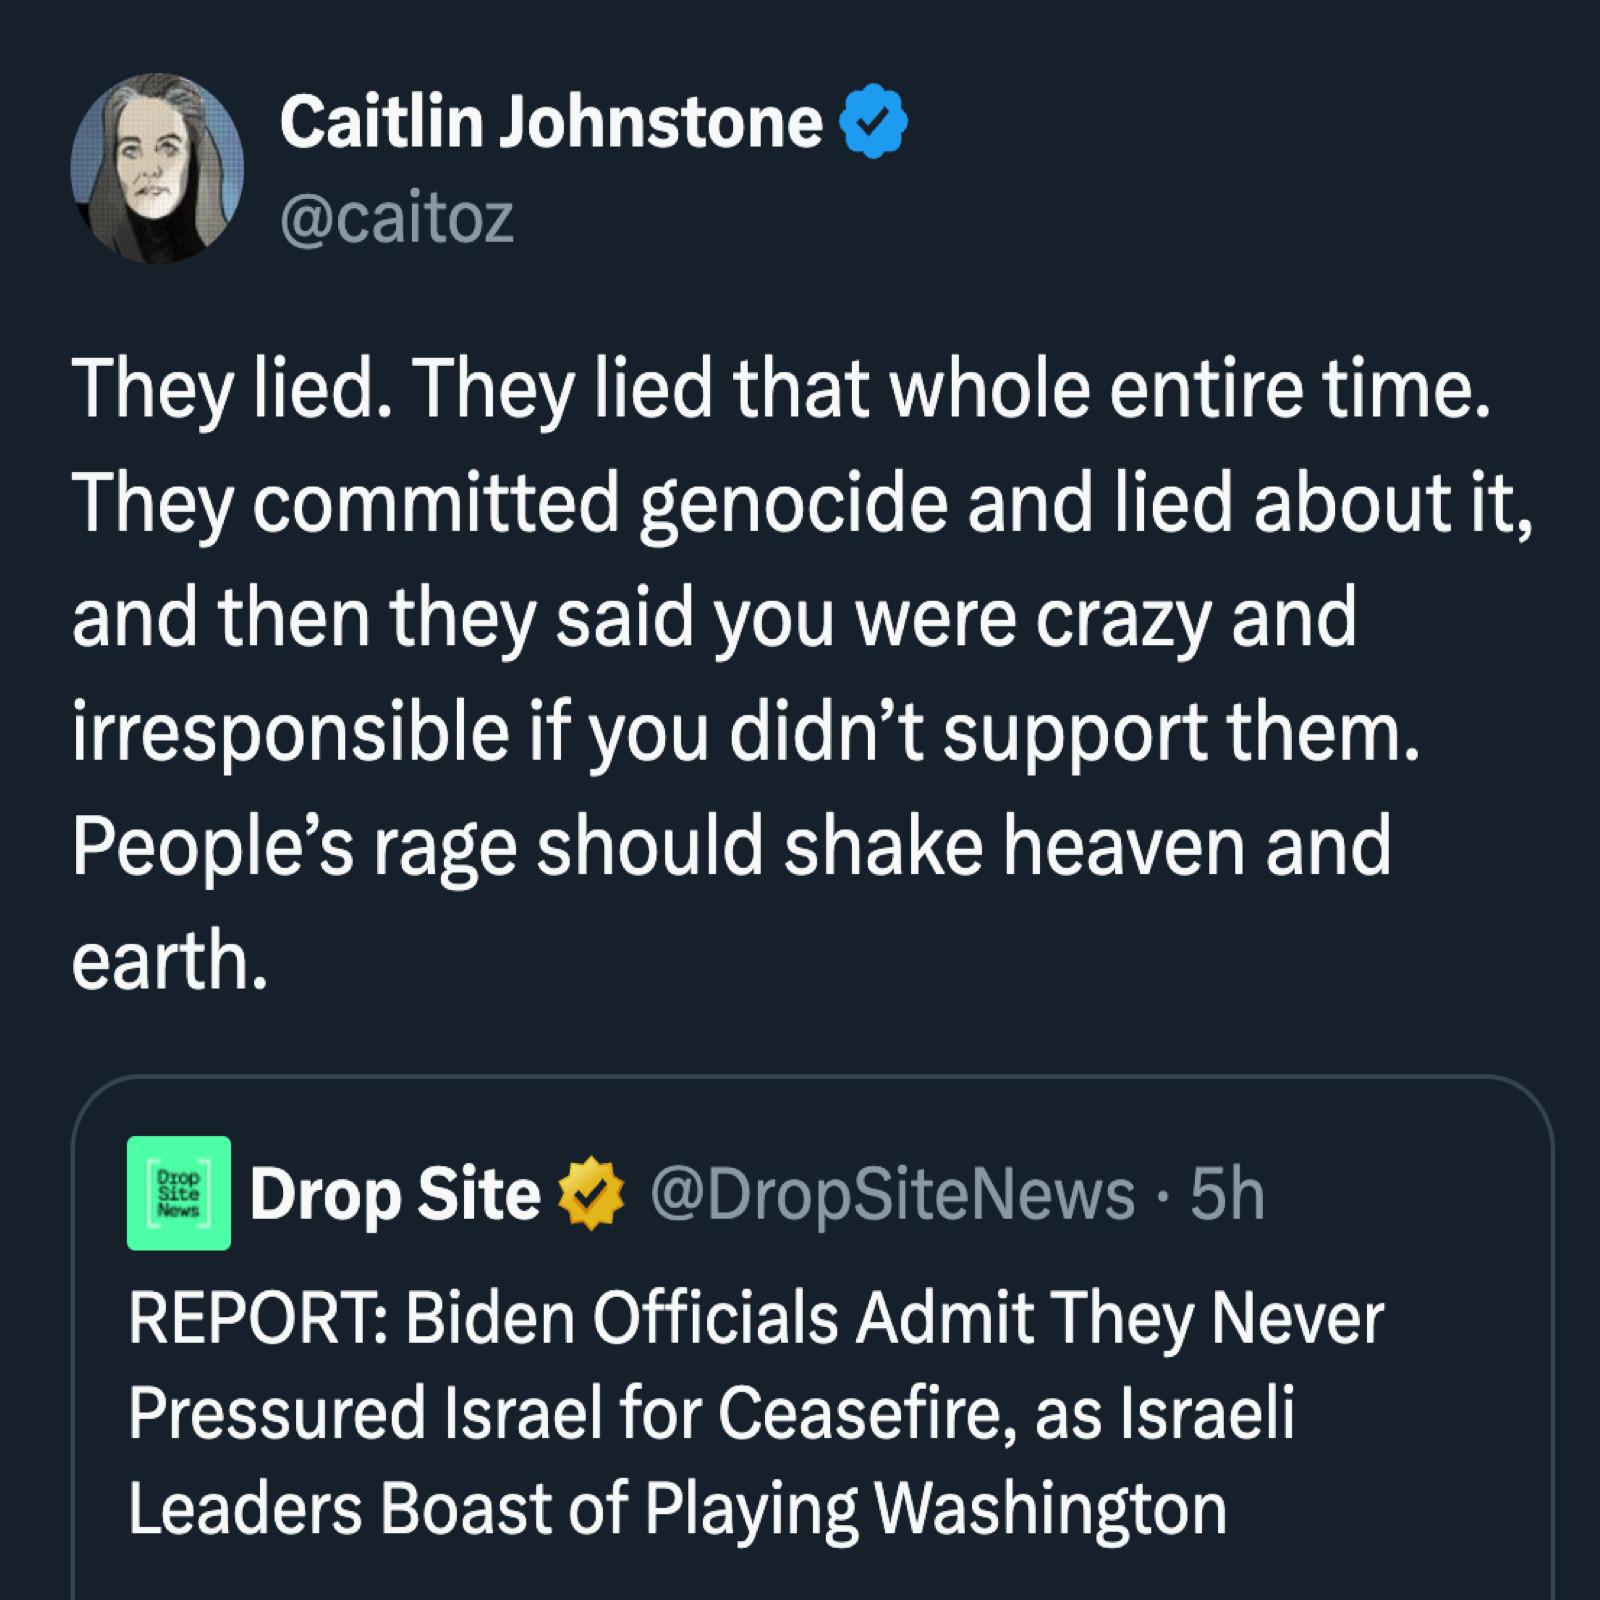Open the quoted REPORT: Biden Officials headline
1600x1600 pixels.
755,1413
